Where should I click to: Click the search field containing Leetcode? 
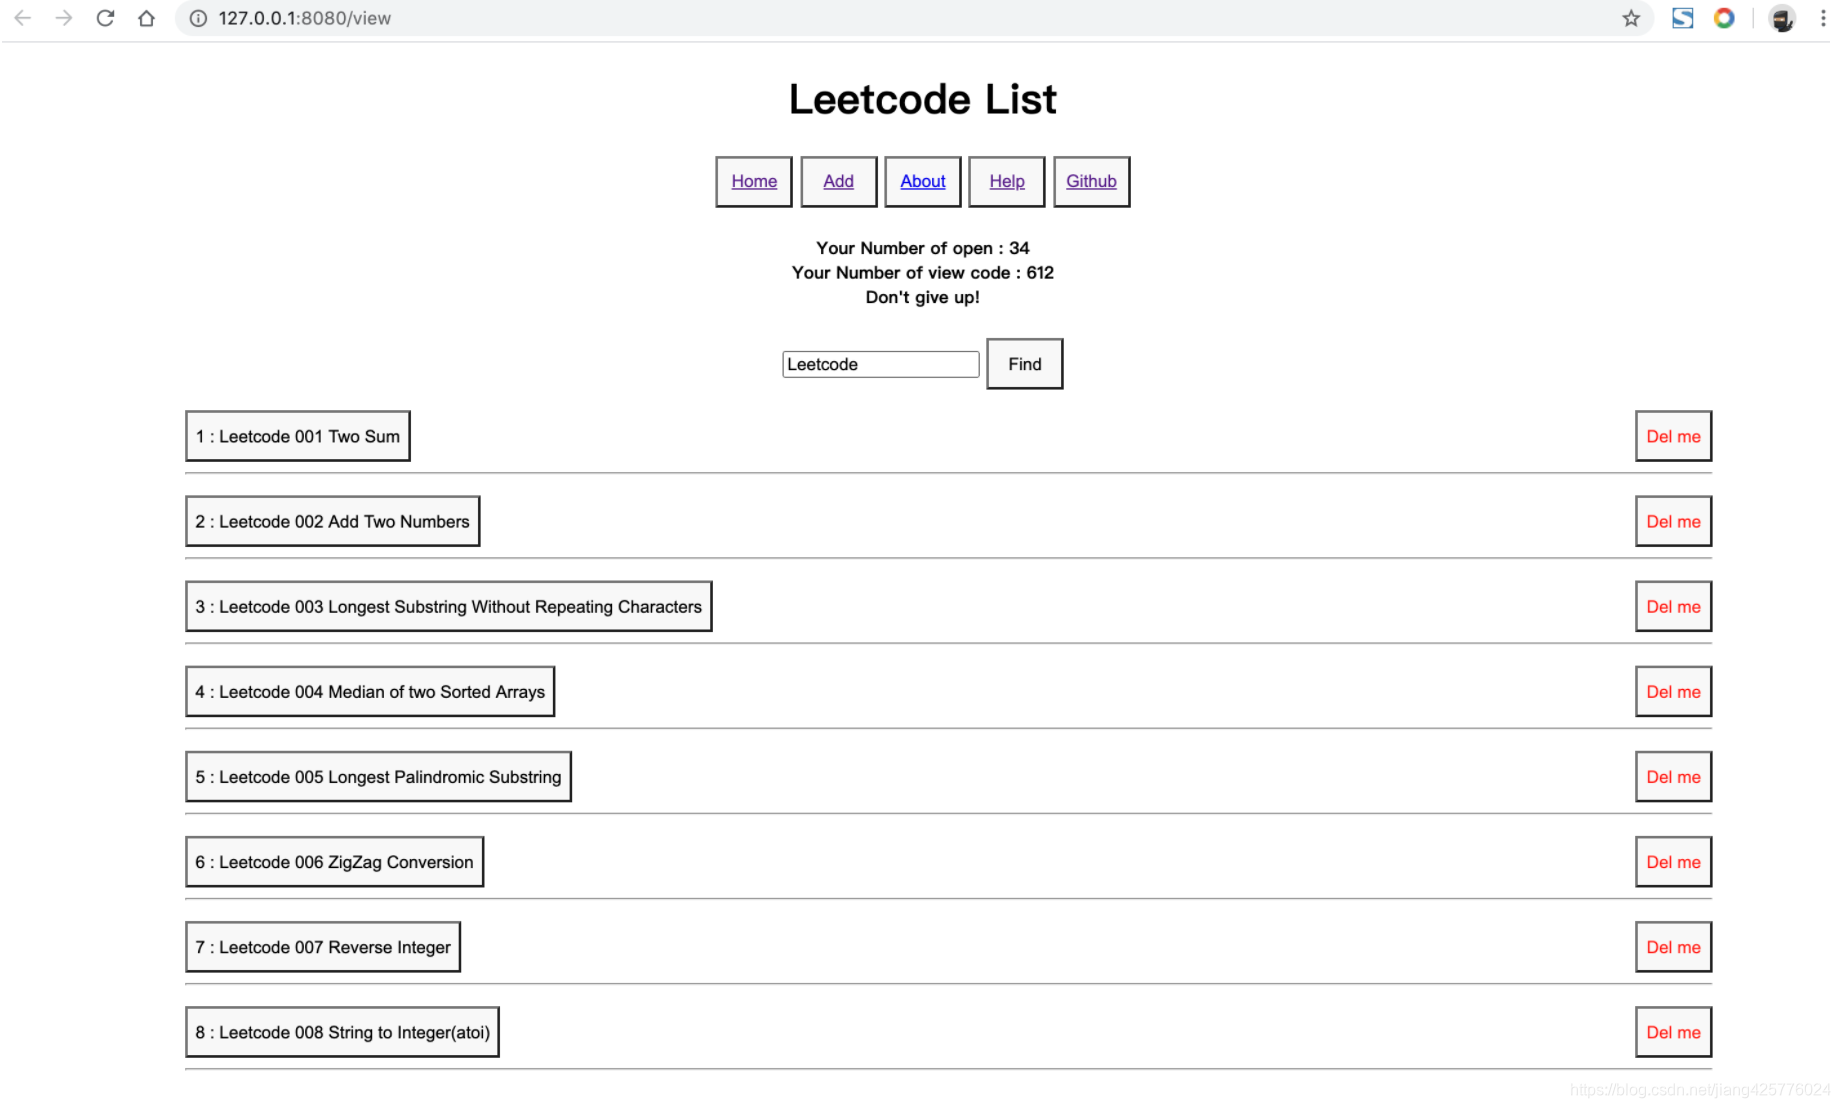tap(880, 364)
